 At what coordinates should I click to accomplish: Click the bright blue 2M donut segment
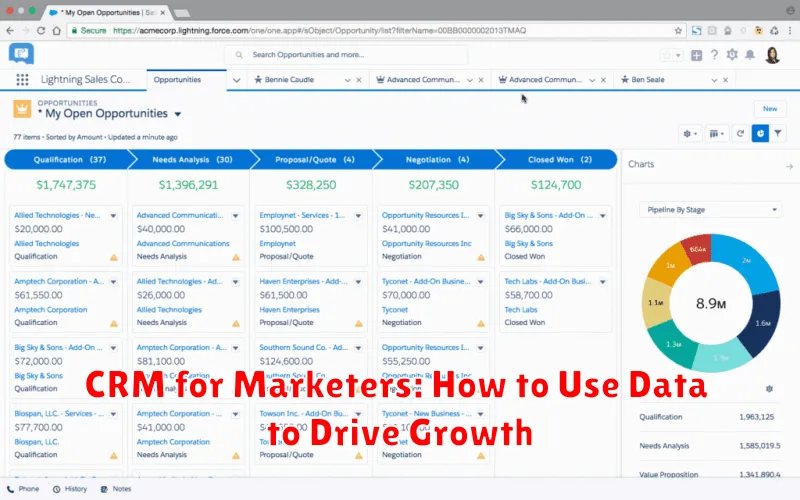748,263
